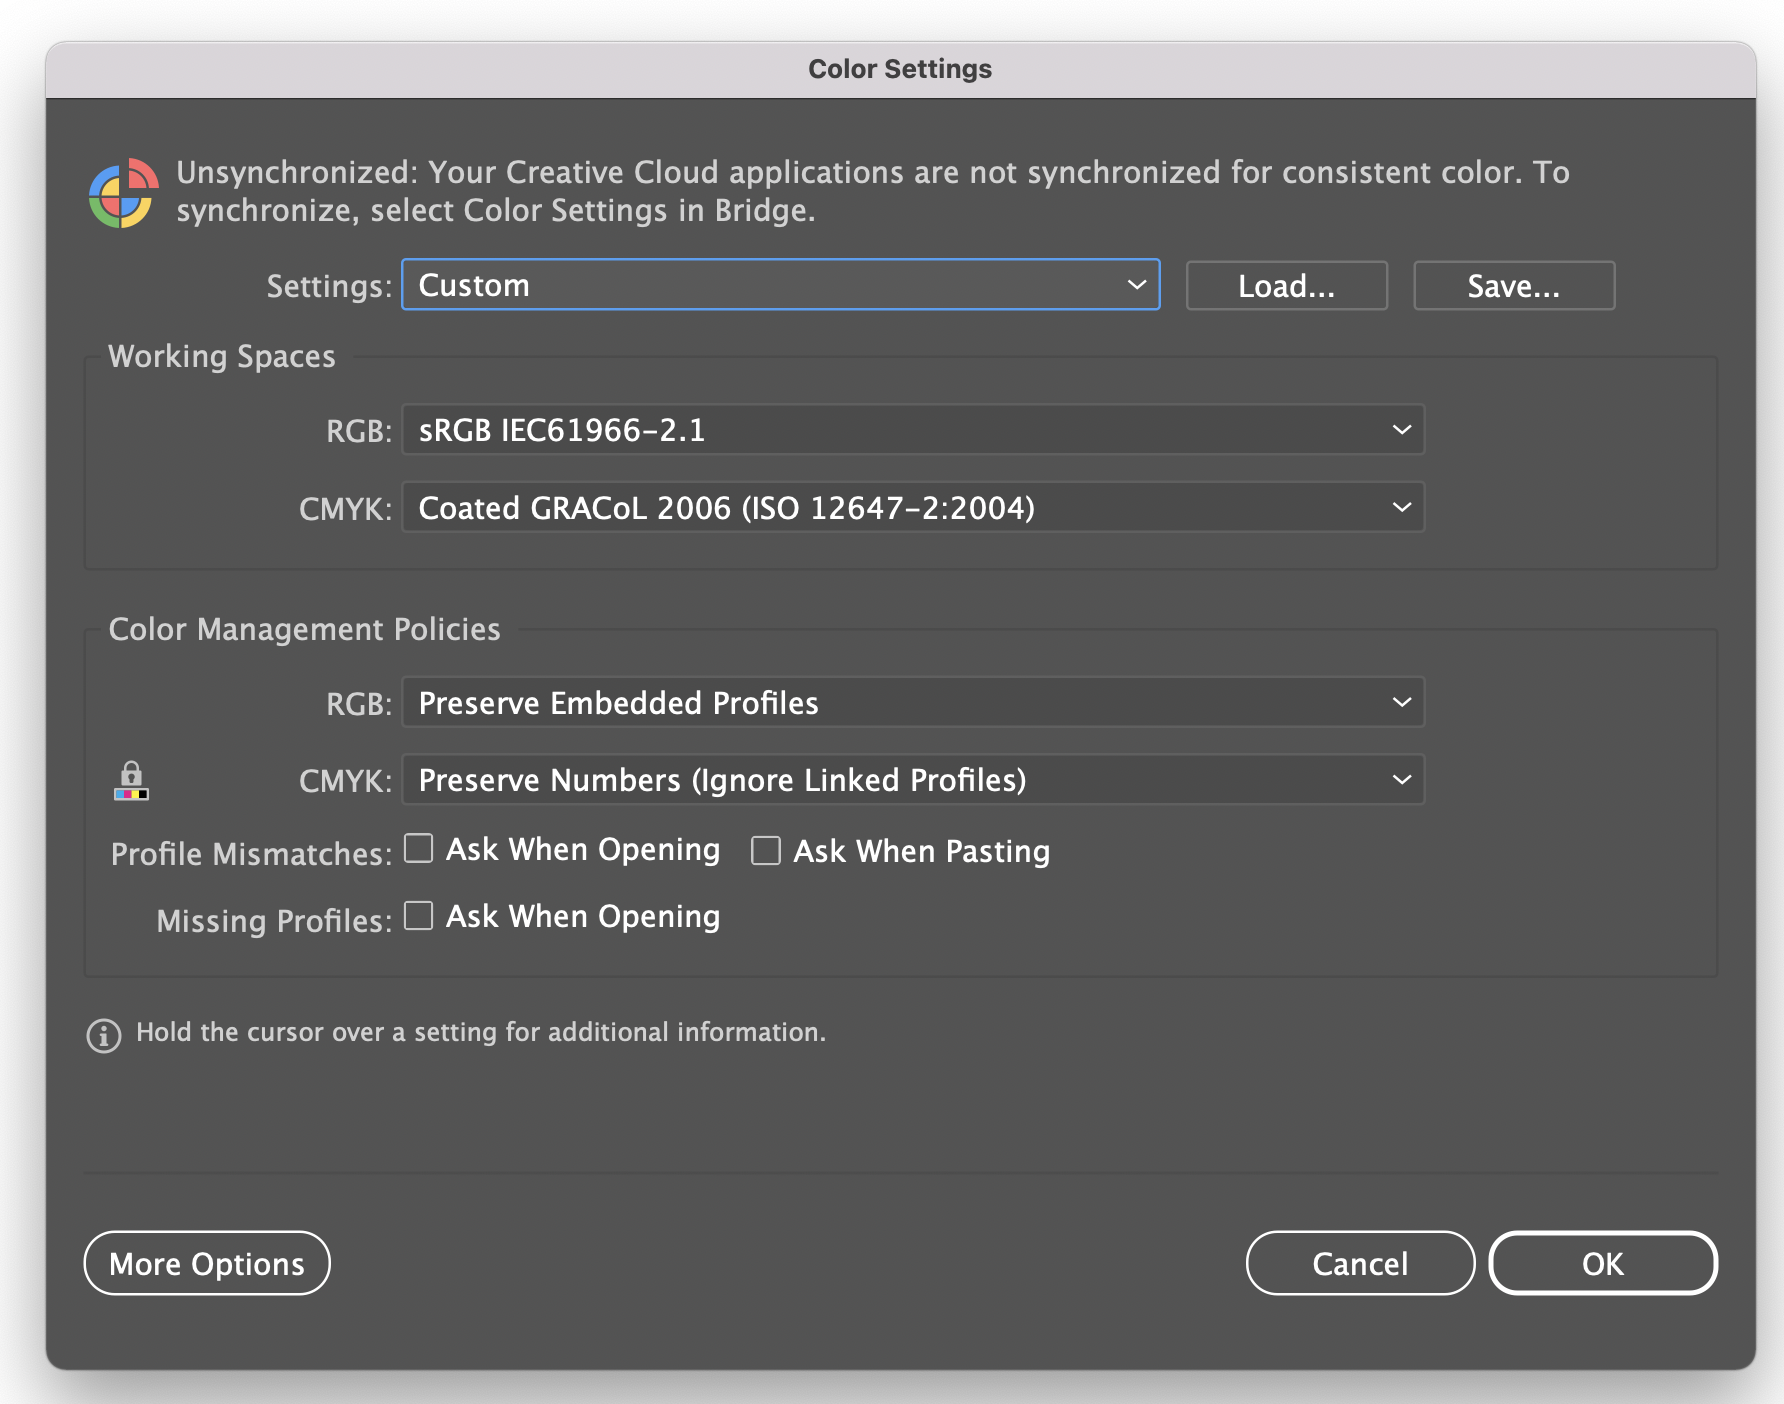Click the info icon next to hint text
The height and width of the screenshot is (1404, 1784).
[103, 1036]
